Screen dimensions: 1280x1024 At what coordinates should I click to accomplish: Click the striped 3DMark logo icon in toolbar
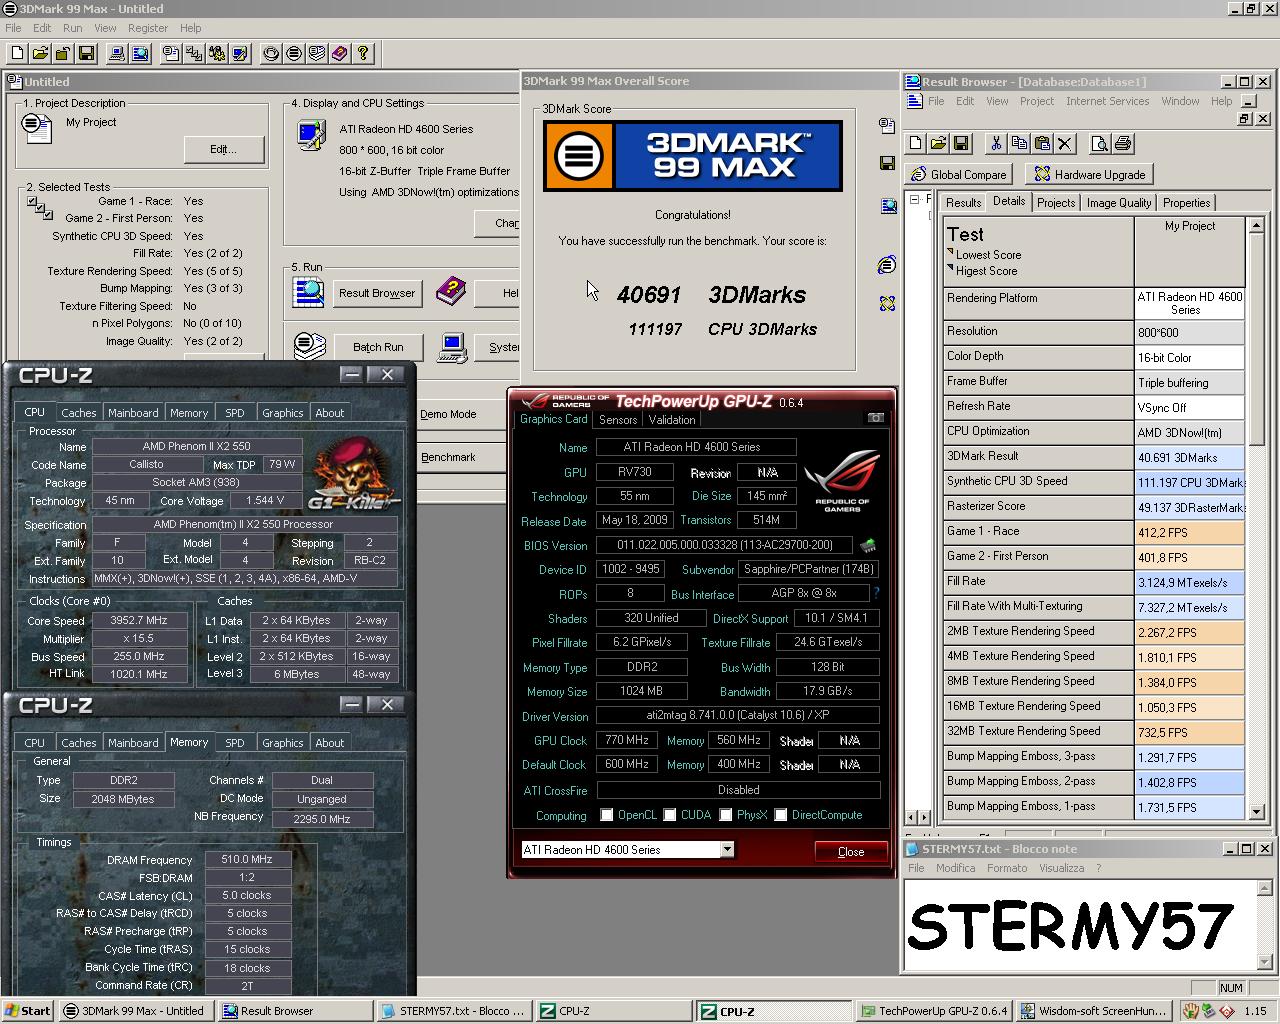click(x=294, y=53)
